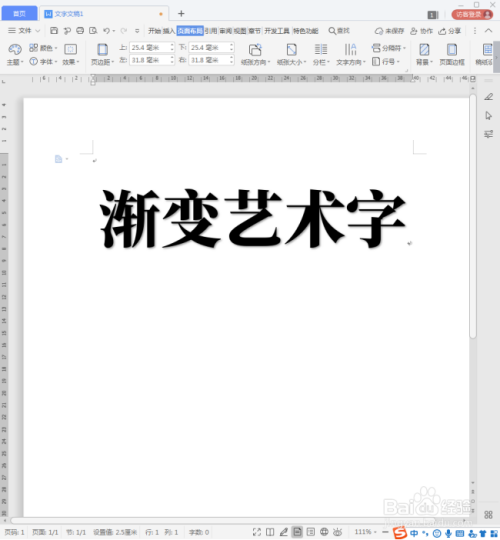Viewport: 500px width, 540px height.
Task: Open the 纸张大小 paper size dropdown
Action: click(x=291, y=54)
